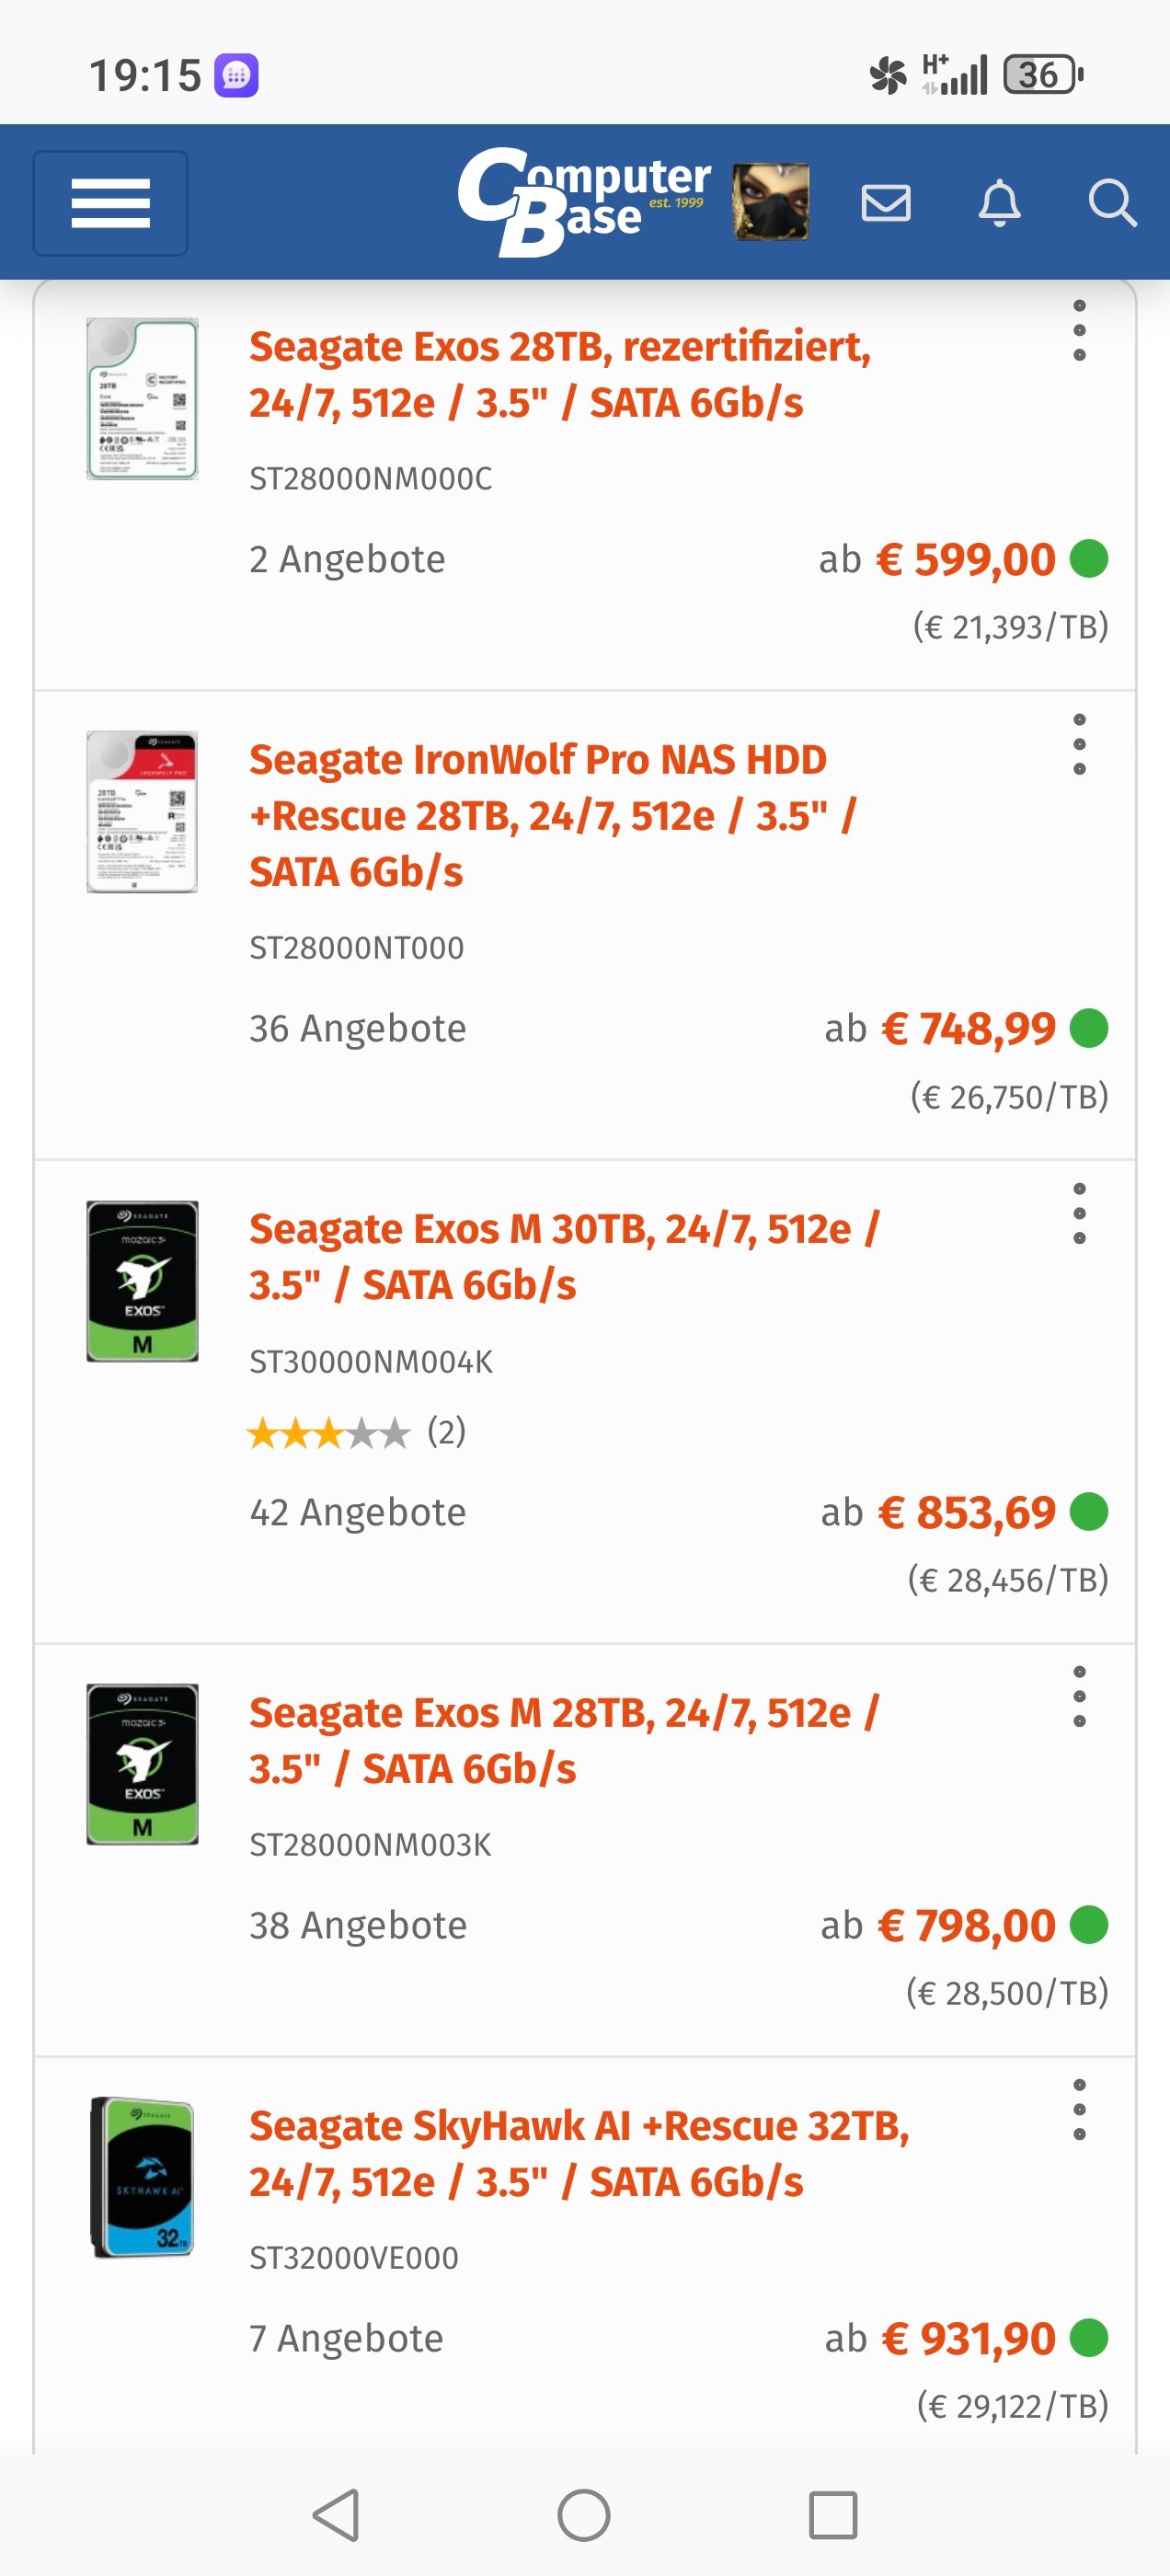Go to the ComputerBase home logo
The width and height of the screenshot is (1170, 2576).
coord(583,201)
